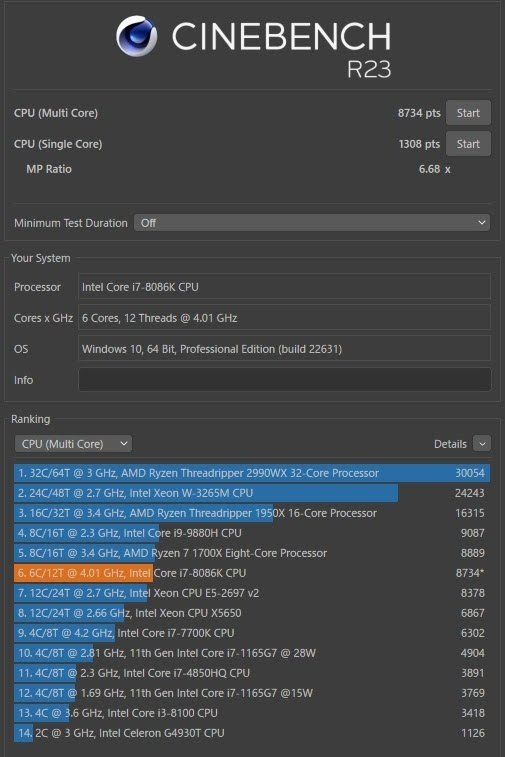Click the Processor field Intel Core i7-8086K
This screenshot has width=505, height=757.
point(284,287)
